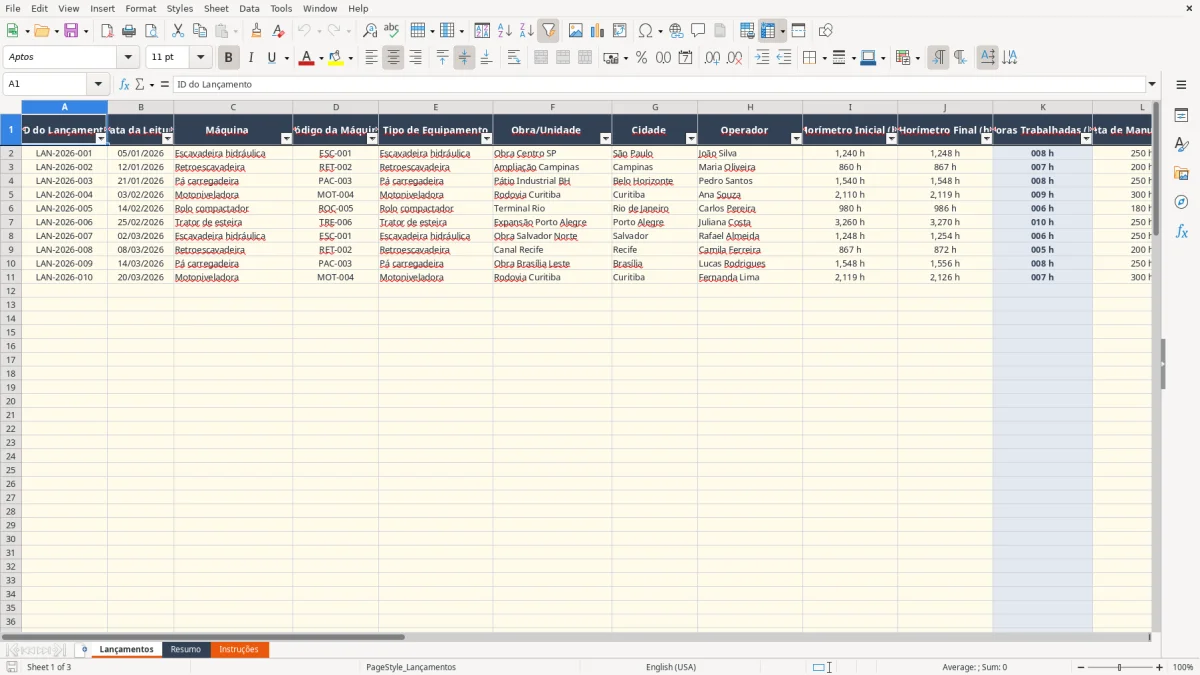Click Export as PDF icon
Image resolution: width=1200 pixels, height=675 pixels.
tap(107, 31)
